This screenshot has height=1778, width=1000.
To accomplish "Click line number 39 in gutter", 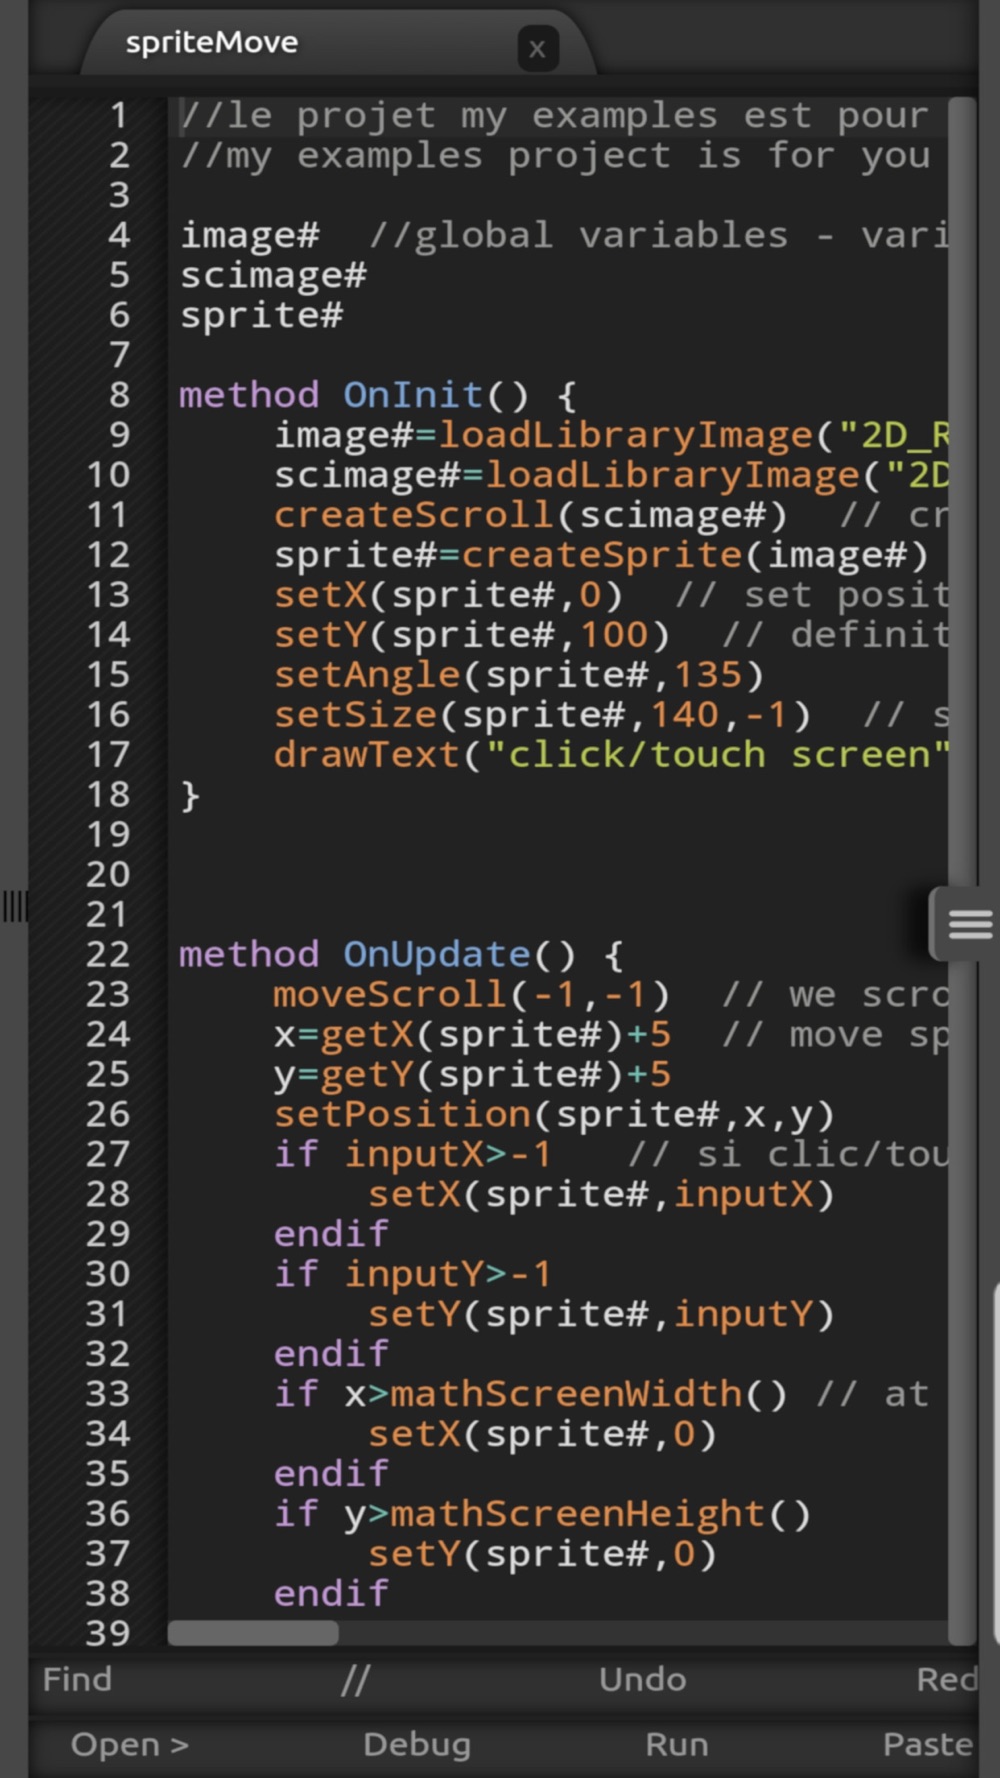I will [108, 1634].
